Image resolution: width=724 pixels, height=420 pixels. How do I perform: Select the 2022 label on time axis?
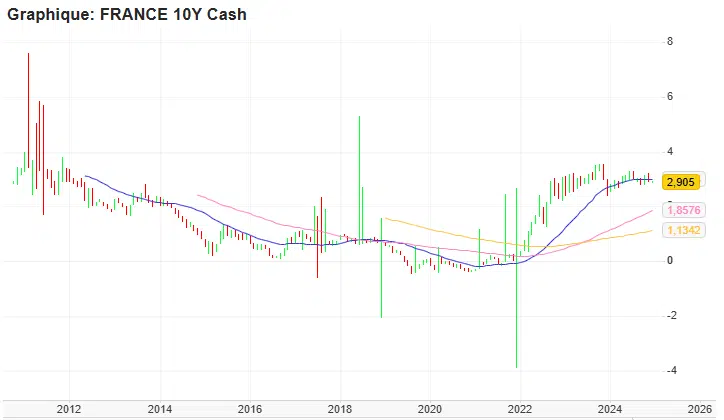click(520, 409)
